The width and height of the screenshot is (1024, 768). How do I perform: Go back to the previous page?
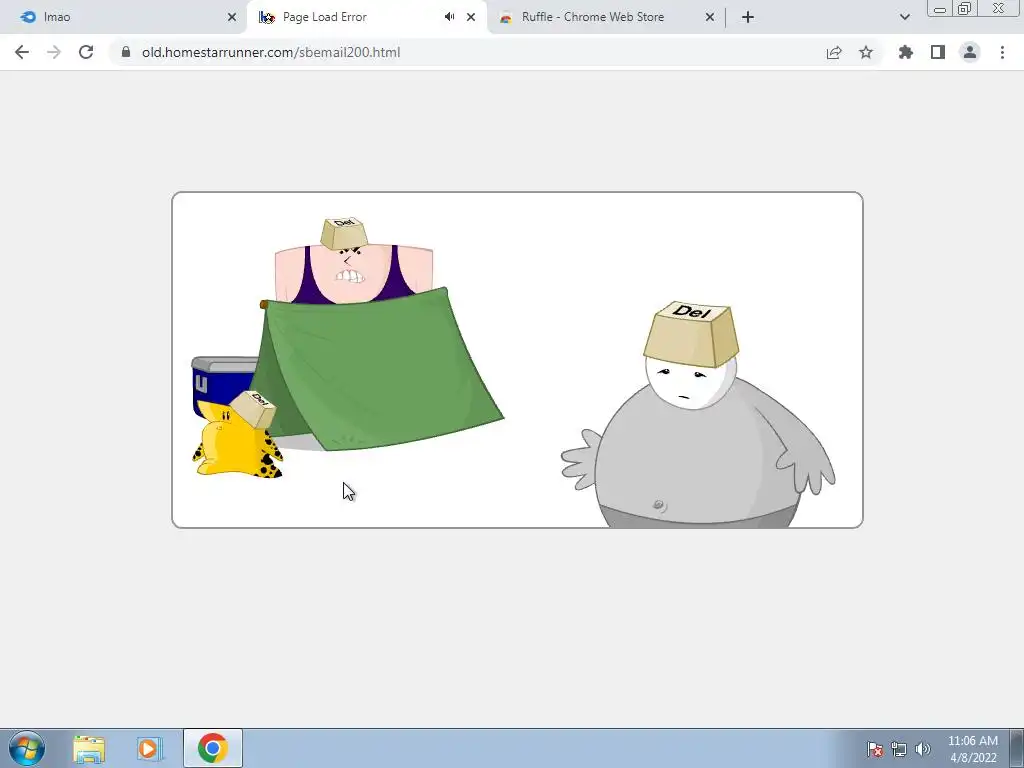[x=22, y=52]
